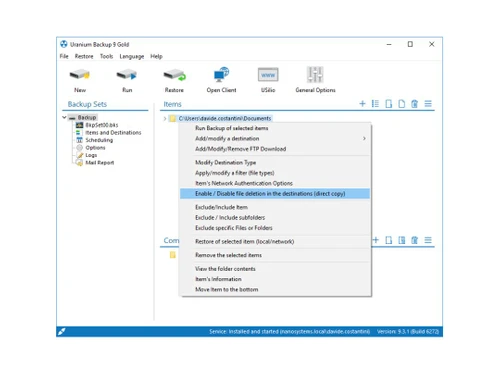Choose Exclude specific Files or Folders
The width and height of the screenshot is (500, 375).
(x=275, y=228)
